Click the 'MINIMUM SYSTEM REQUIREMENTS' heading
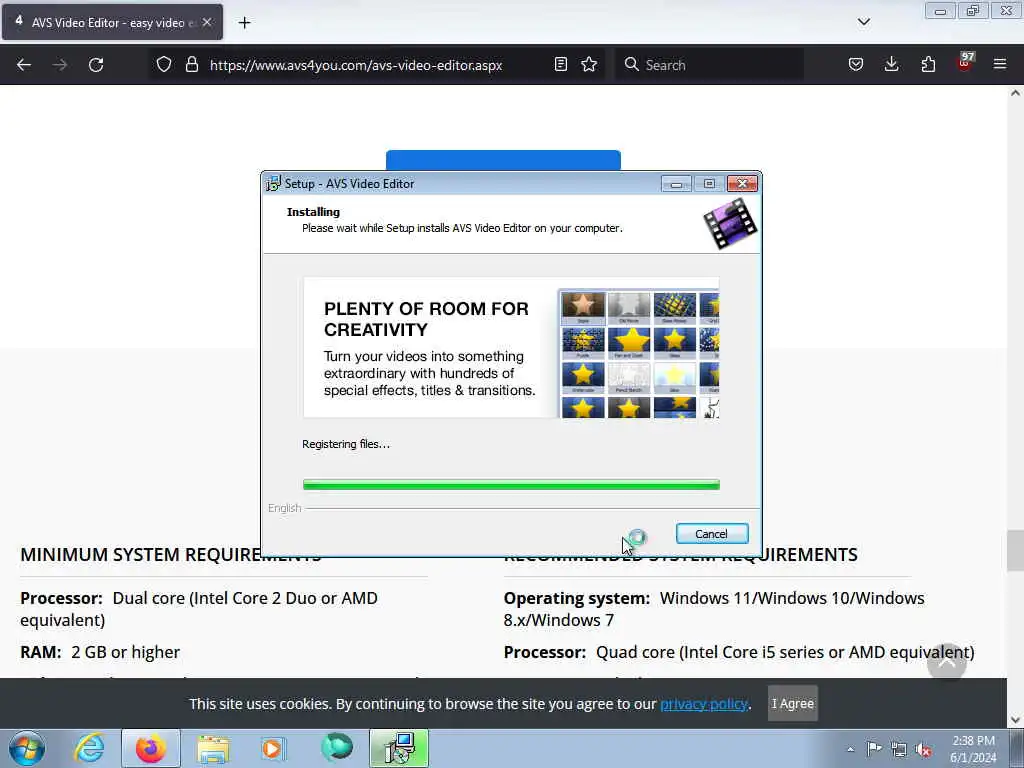1024x768 pixels. point(170,554)
